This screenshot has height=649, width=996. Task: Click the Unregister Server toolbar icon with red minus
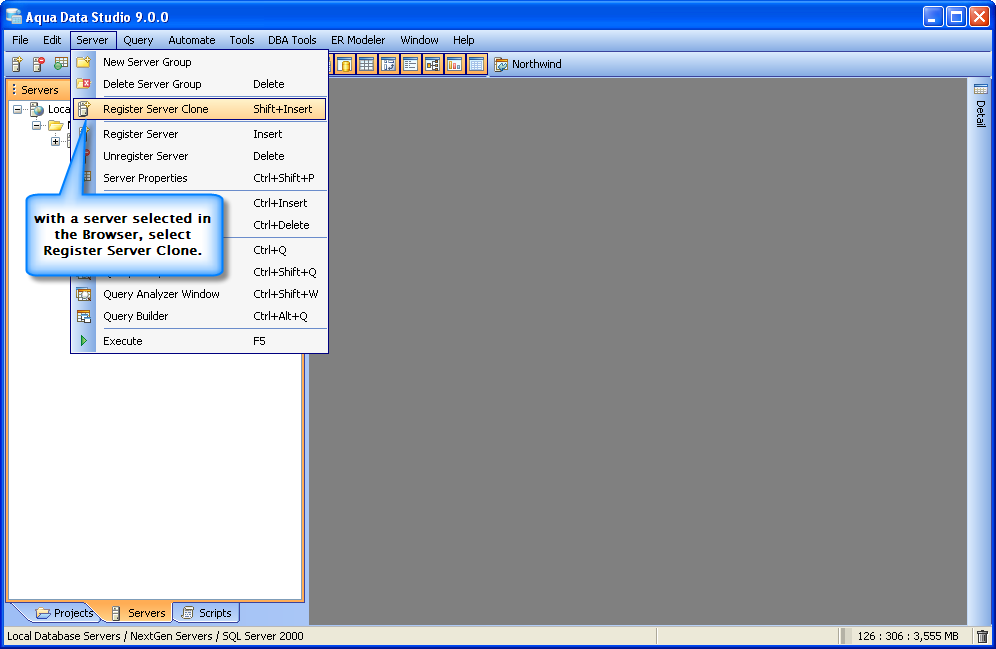coord(39,64)
